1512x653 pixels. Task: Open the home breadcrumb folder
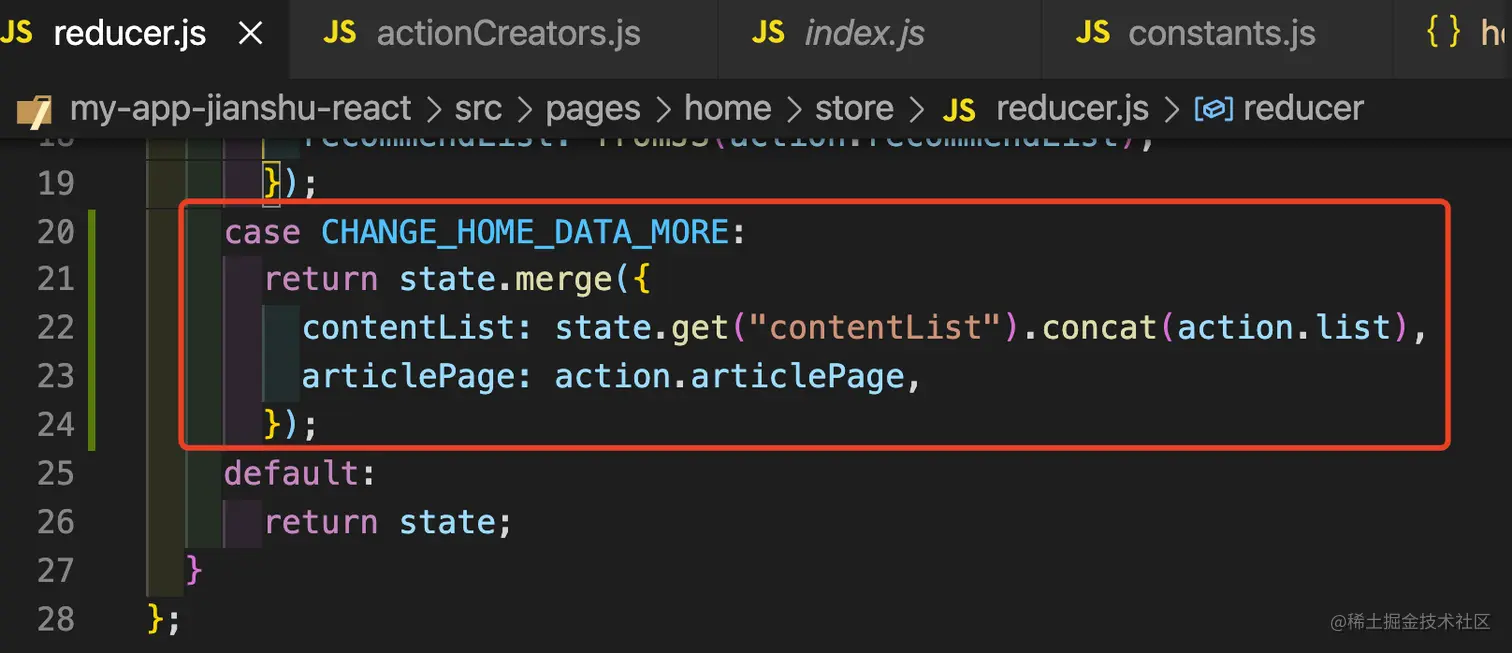point(727,108)
